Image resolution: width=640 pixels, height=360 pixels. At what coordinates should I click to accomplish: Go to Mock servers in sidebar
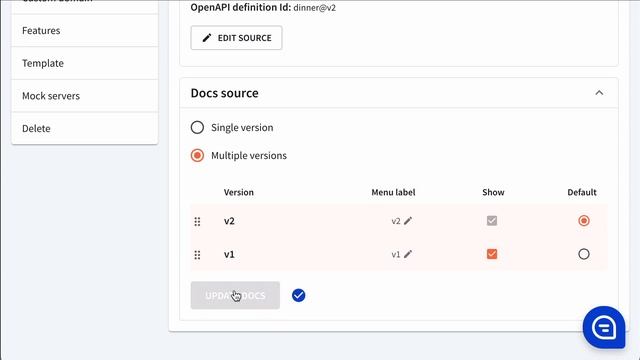[84, 96]
